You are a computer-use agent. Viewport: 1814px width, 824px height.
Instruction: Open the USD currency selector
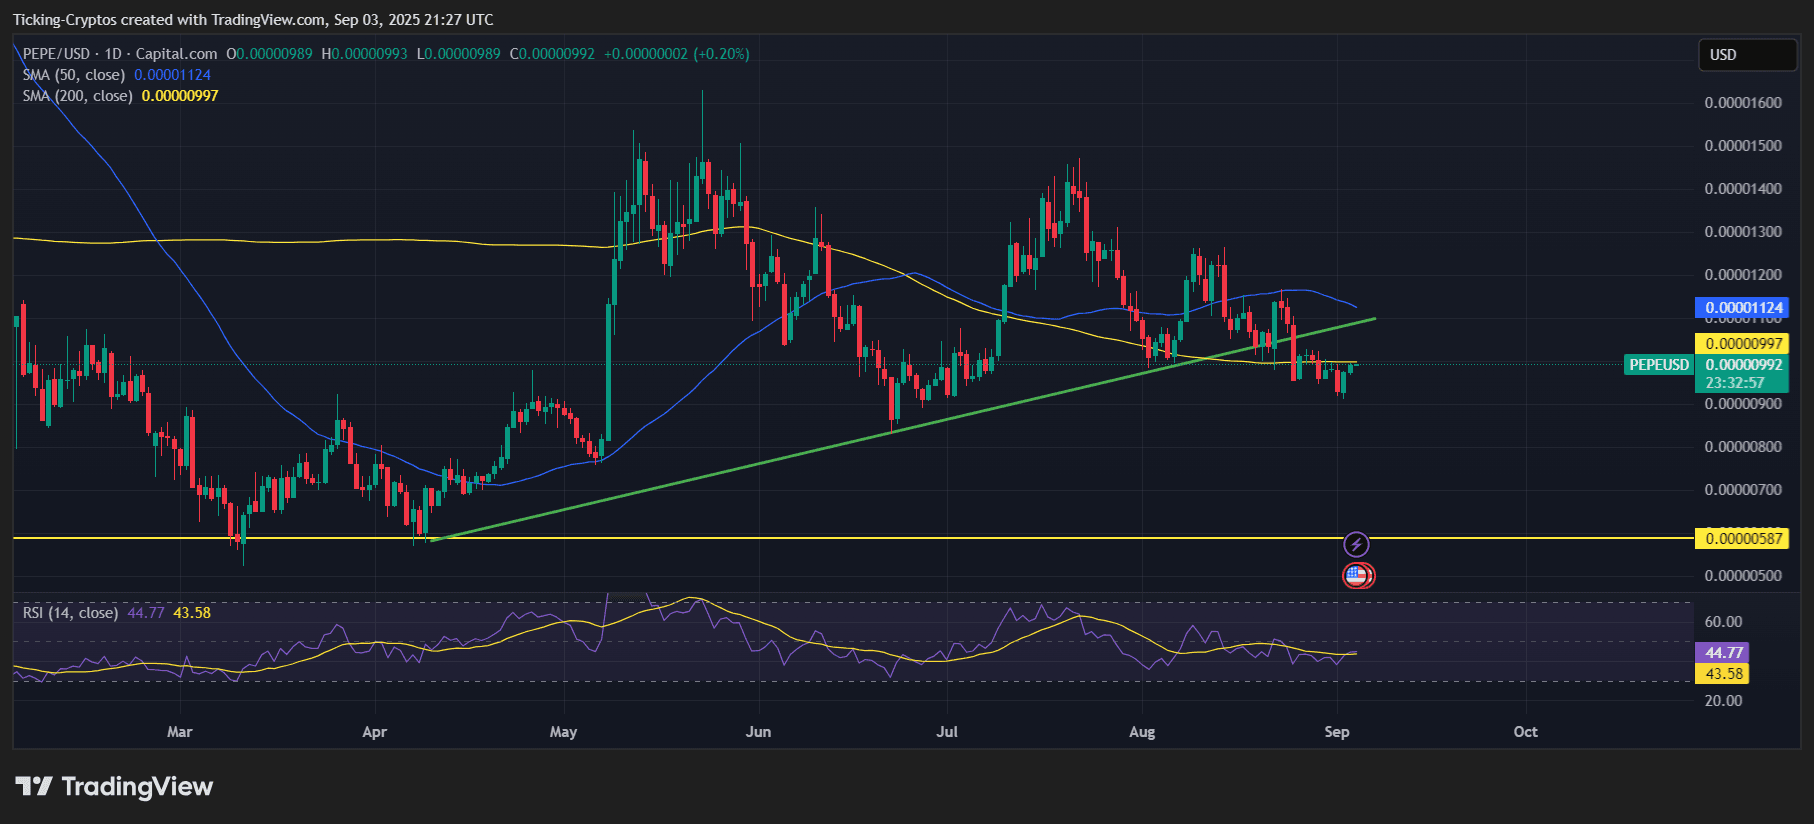tap(1747, 55)
